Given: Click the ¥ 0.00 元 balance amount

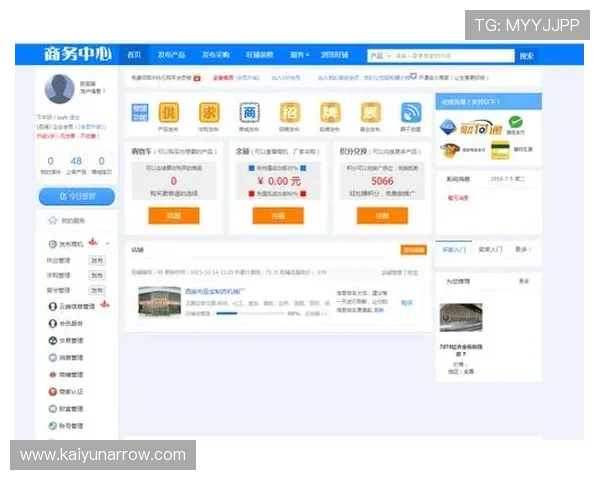Looking at the screenshot, I should [x=279, y=181].
